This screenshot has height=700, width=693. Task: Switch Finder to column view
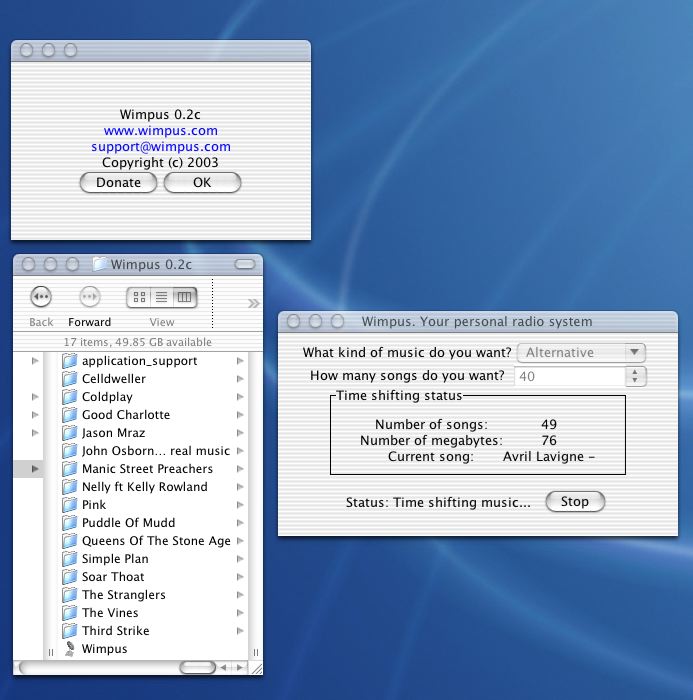click(x=184, y=297)
